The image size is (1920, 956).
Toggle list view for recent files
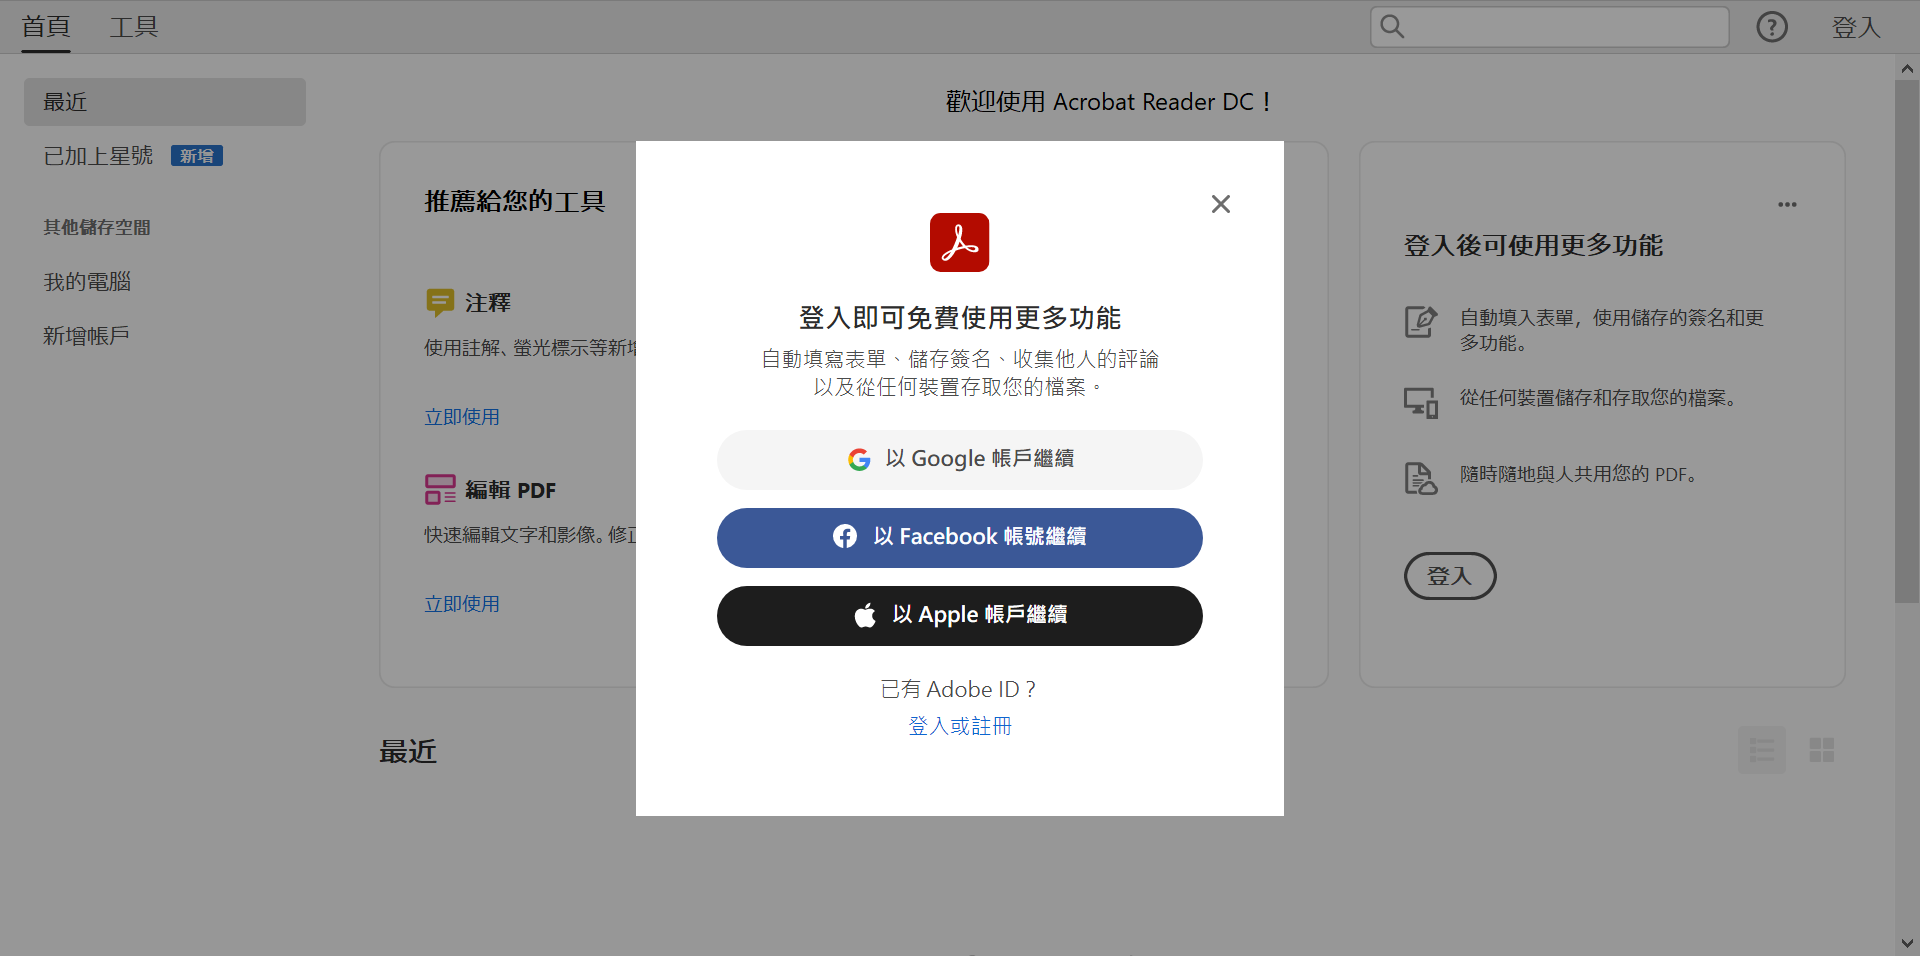point(1762,750)
